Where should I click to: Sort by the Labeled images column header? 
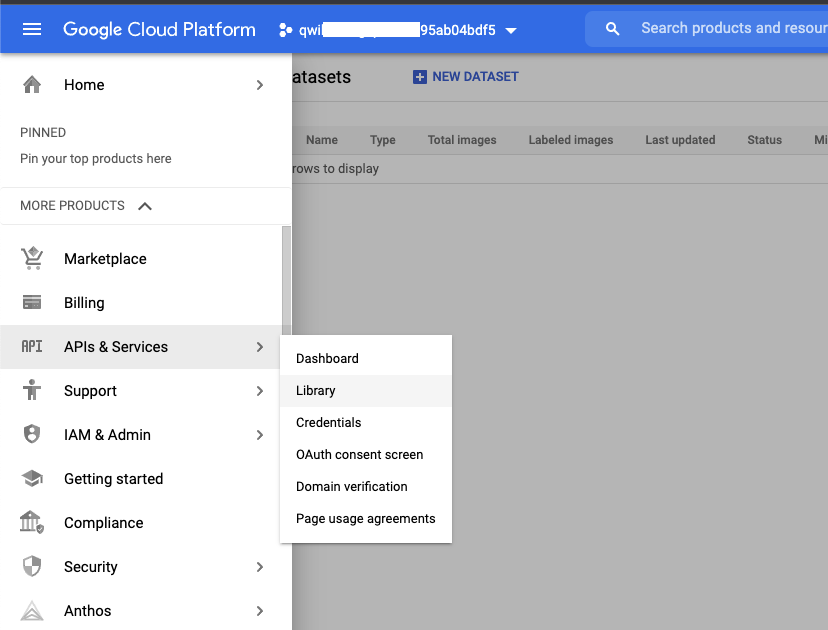(571, 140)
